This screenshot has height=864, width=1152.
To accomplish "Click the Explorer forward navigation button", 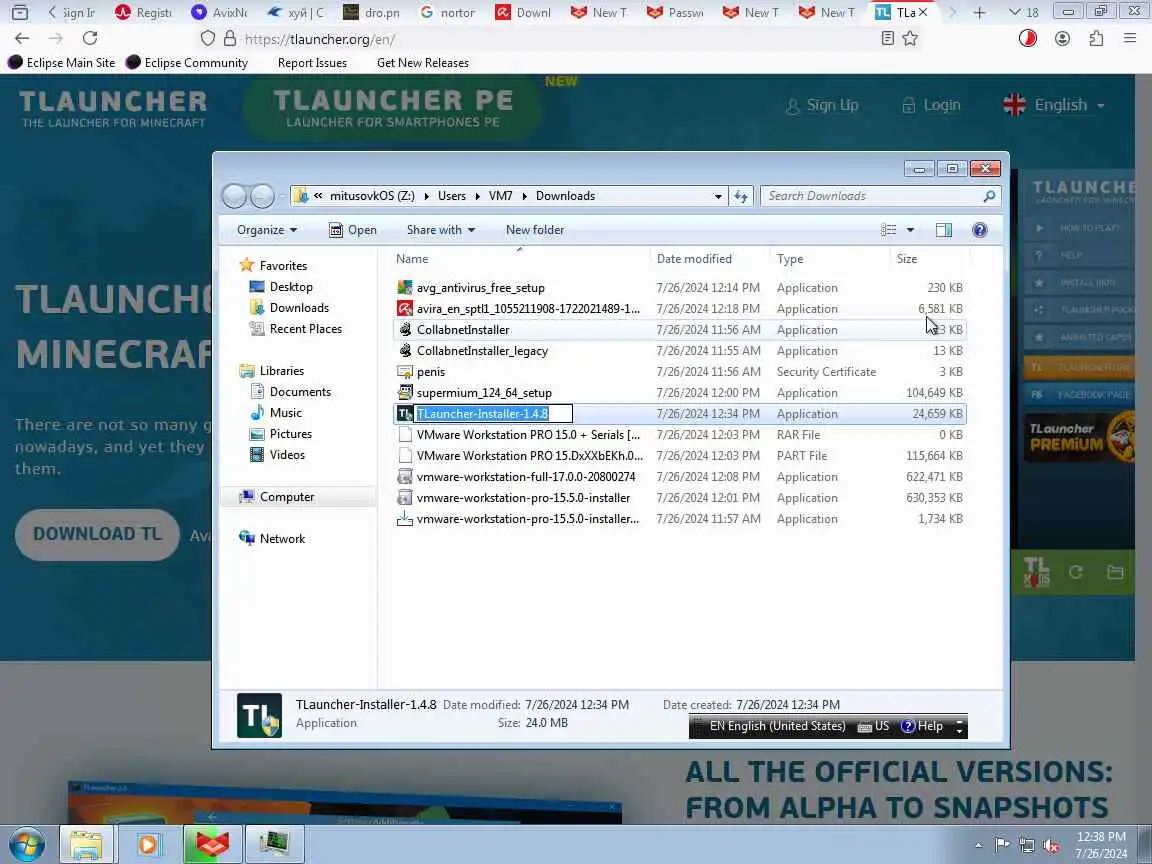I will coord(262,196).
